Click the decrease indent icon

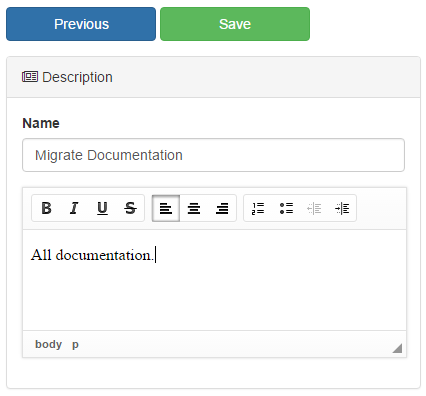coord(314,208)
